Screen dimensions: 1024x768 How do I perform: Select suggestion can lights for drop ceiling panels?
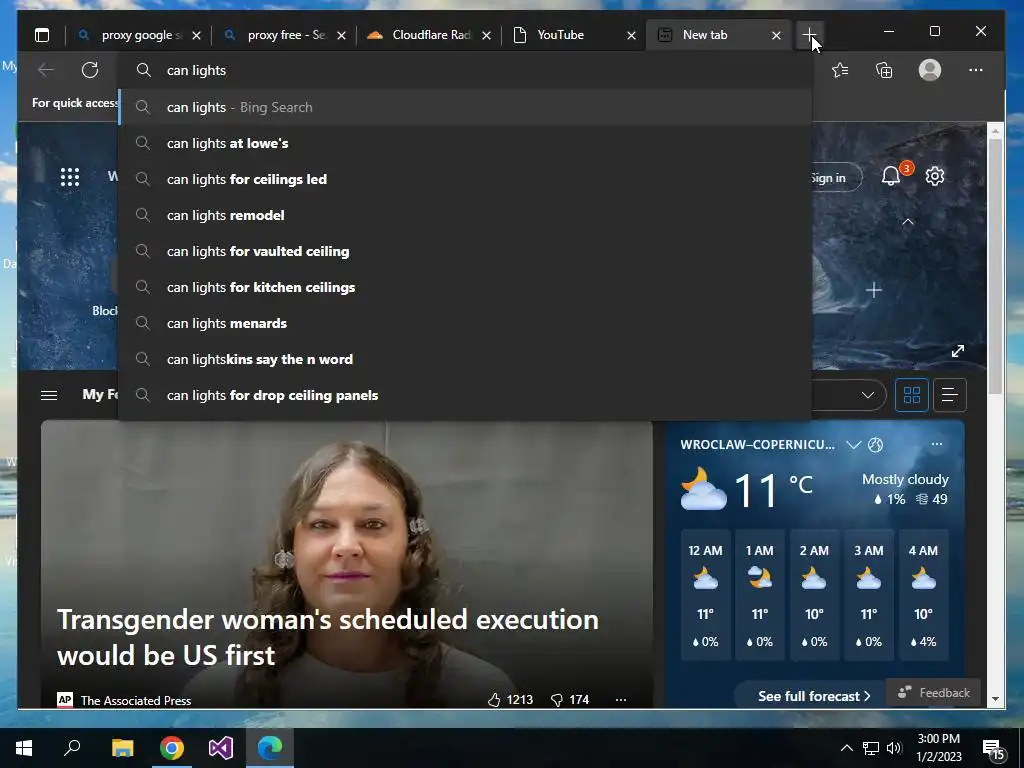[x=465, y=395]
